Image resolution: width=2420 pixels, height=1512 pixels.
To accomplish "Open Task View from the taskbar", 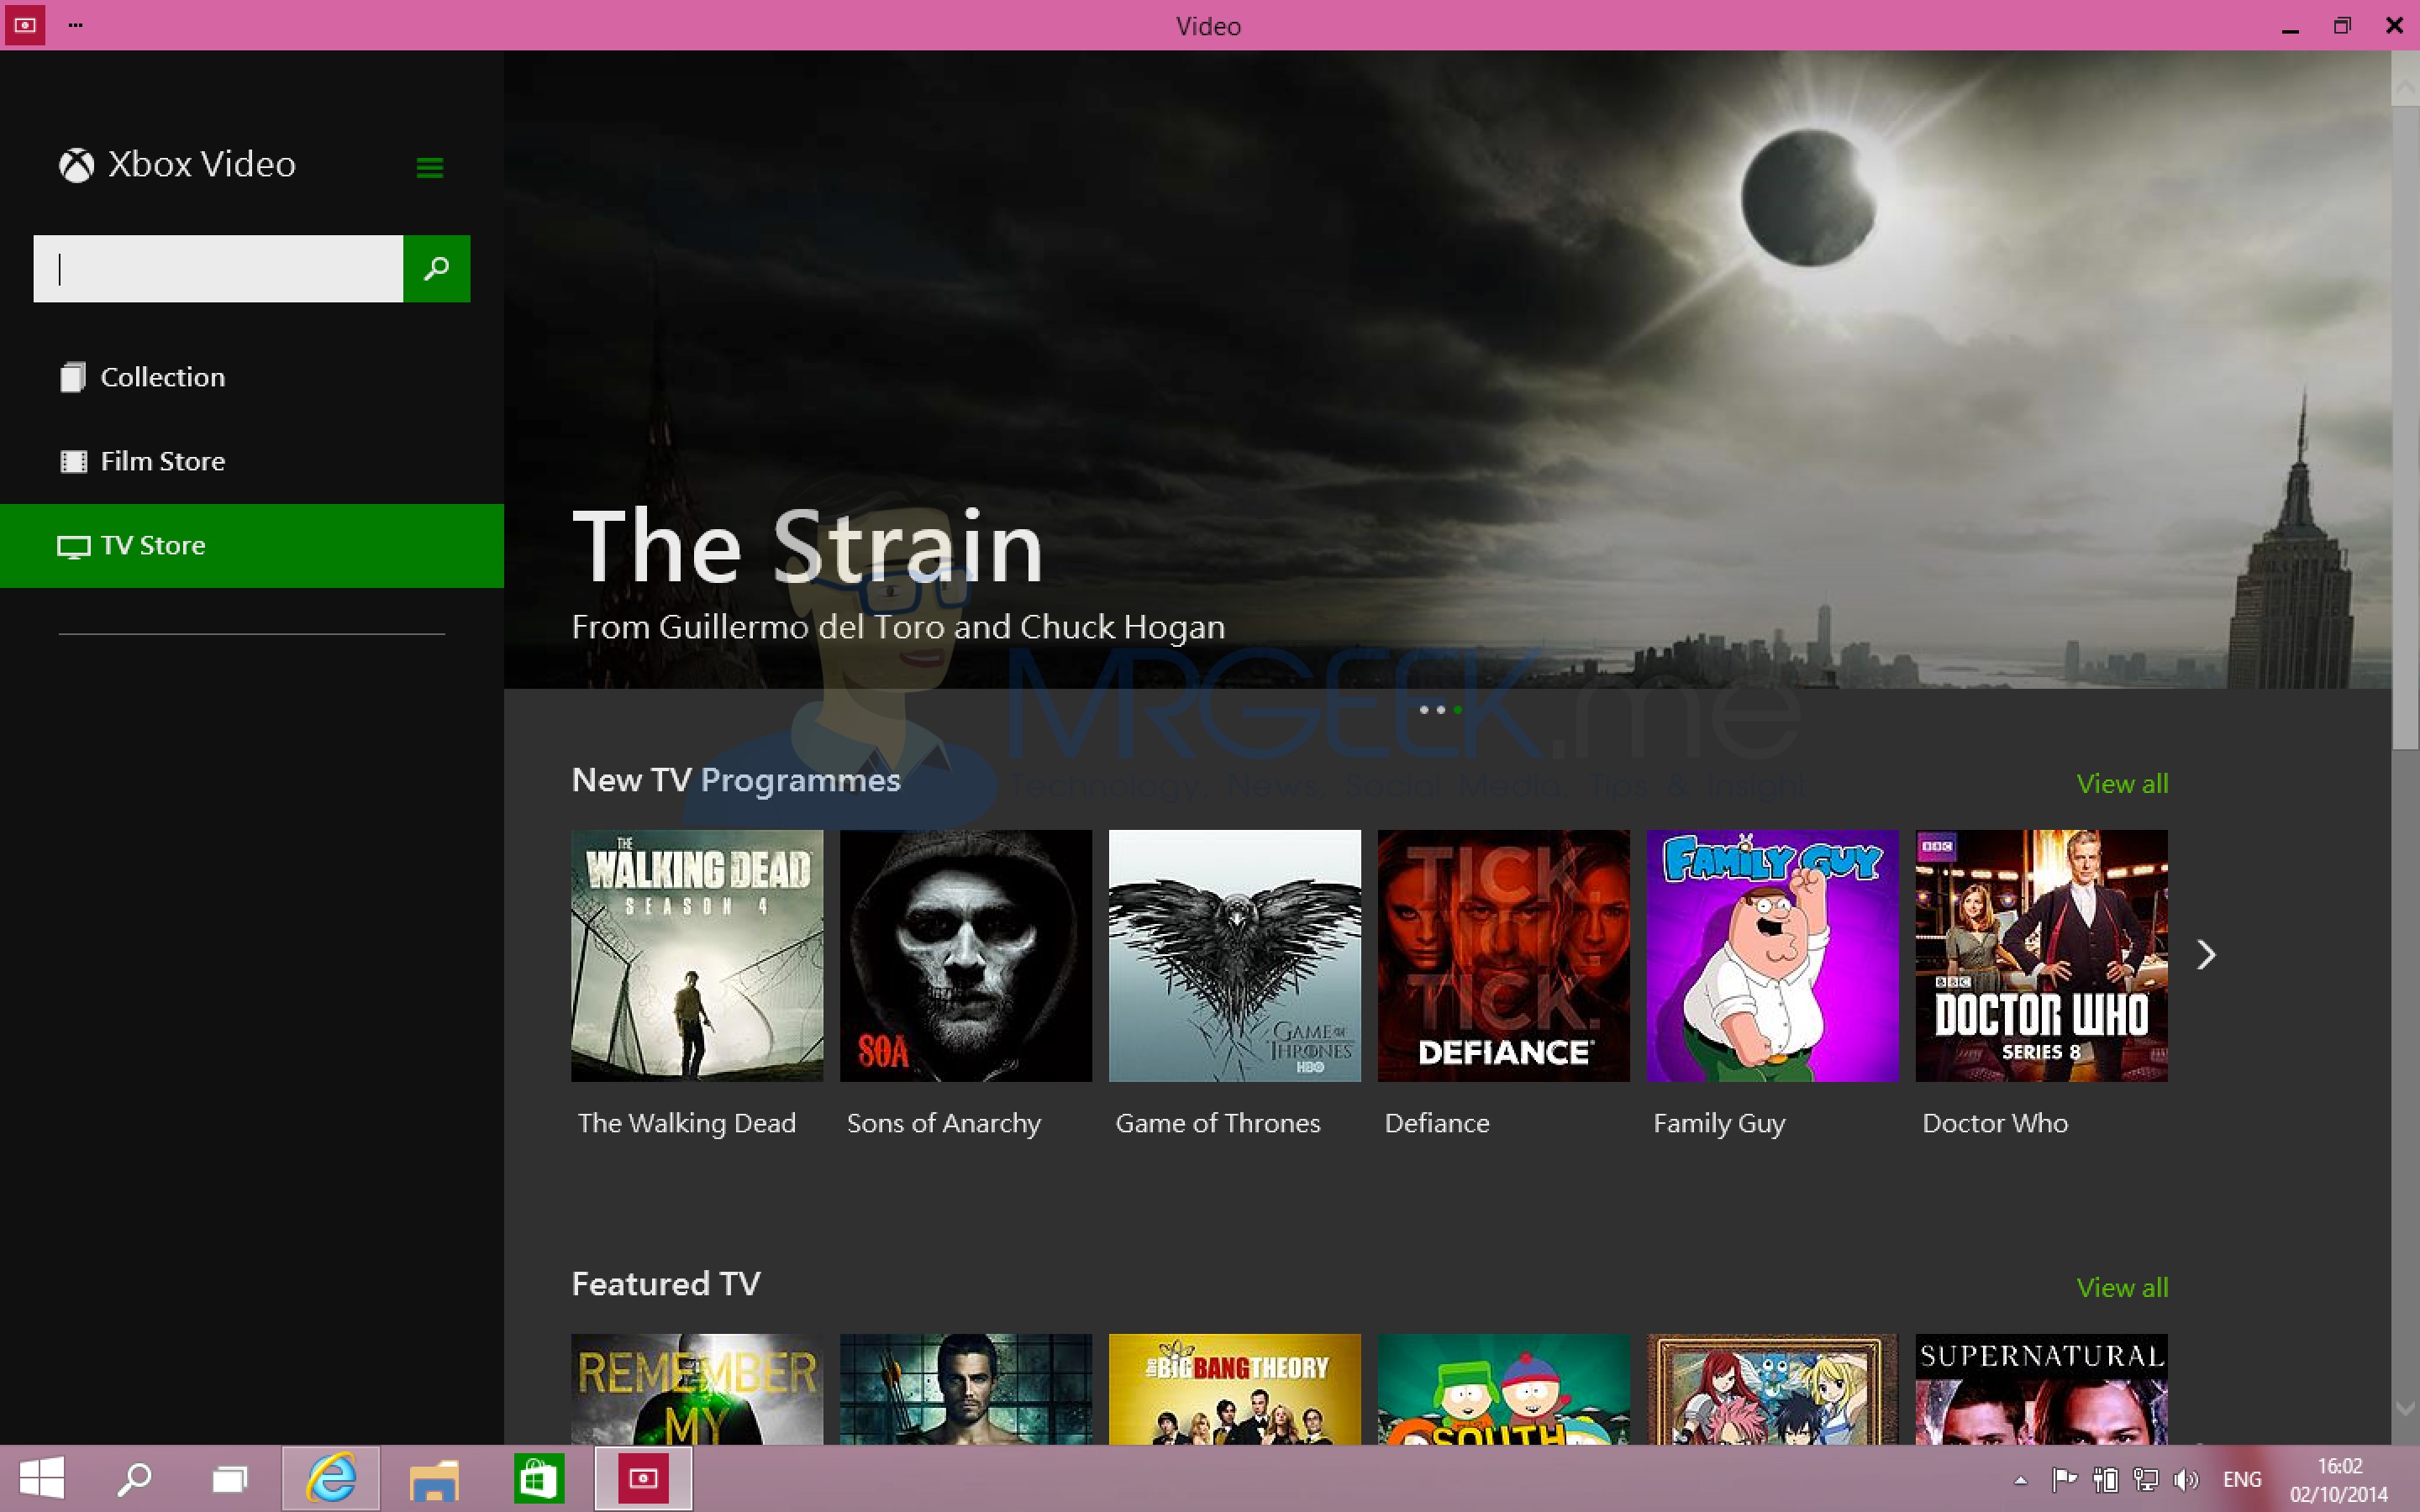I will (230, 1478).
